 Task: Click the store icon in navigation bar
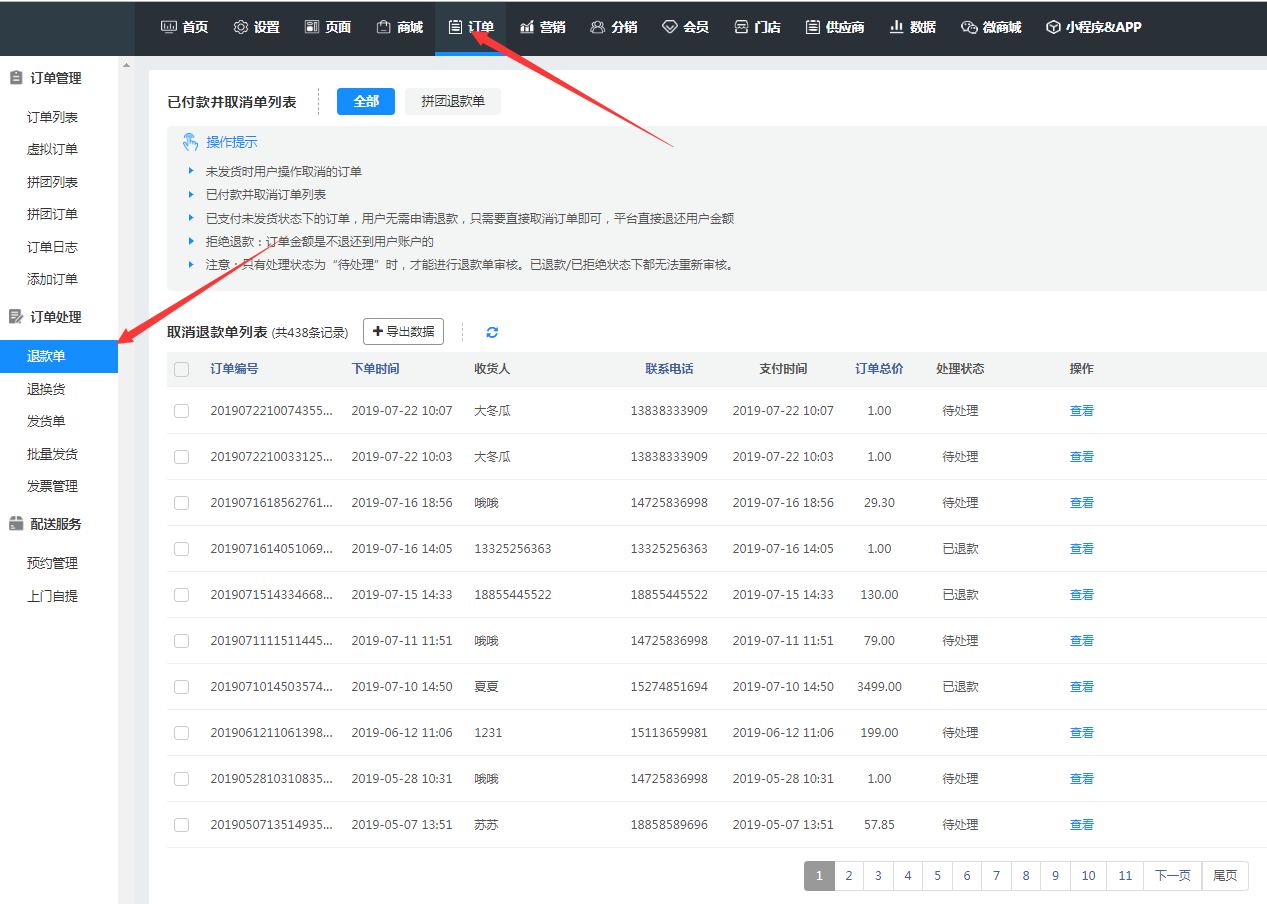[741, 27]
